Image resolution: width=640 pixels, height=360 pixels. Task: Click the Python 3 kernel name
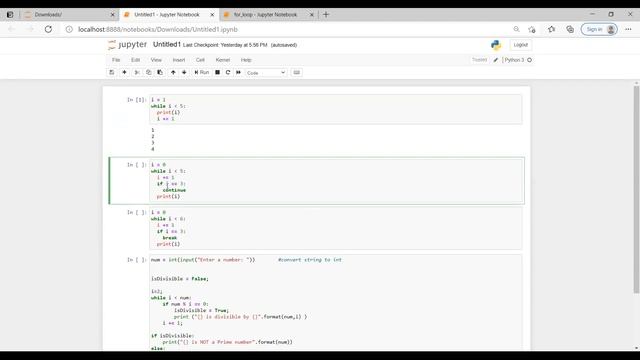tap(514, 60)
